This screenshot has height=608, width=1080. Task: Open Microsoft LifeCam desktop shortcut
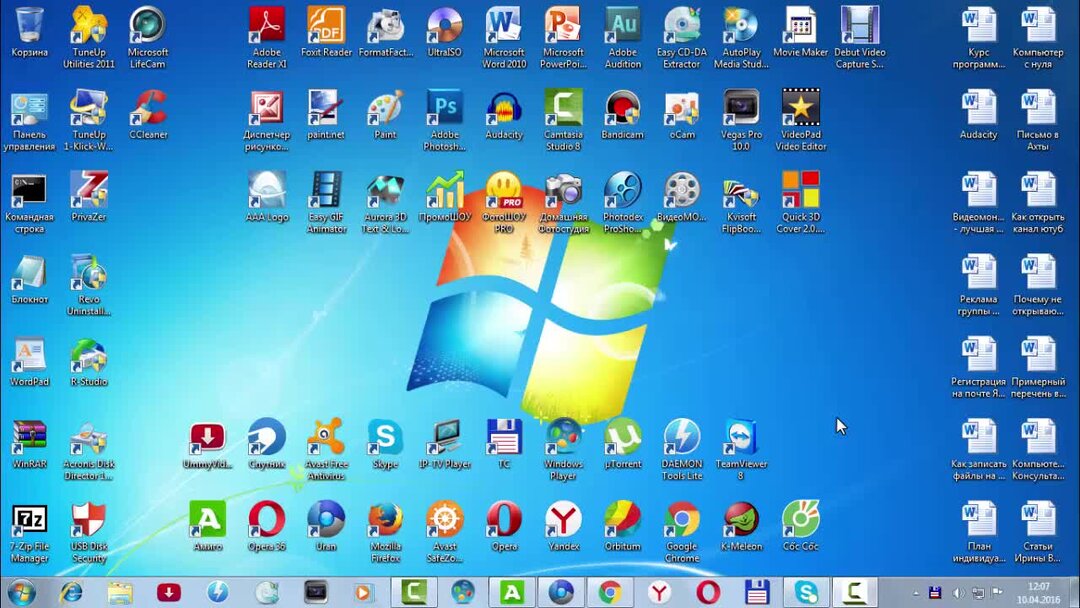click(x=147, y=38)
